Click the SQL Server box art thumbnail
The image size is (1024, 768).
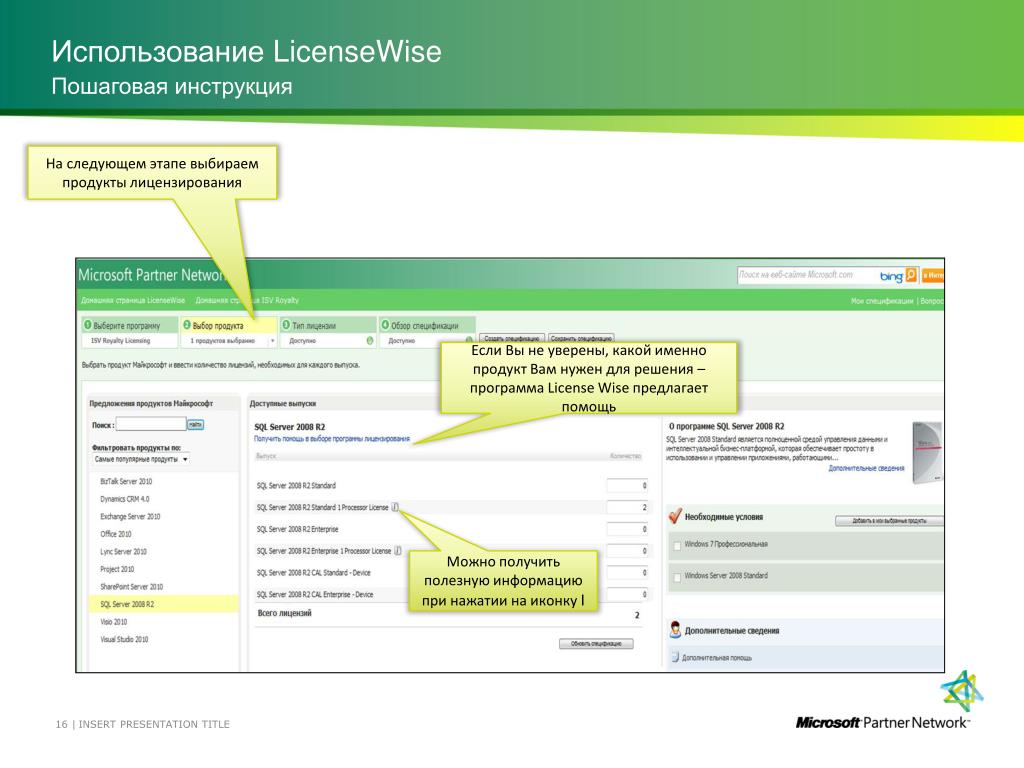[x=927, y=452]
